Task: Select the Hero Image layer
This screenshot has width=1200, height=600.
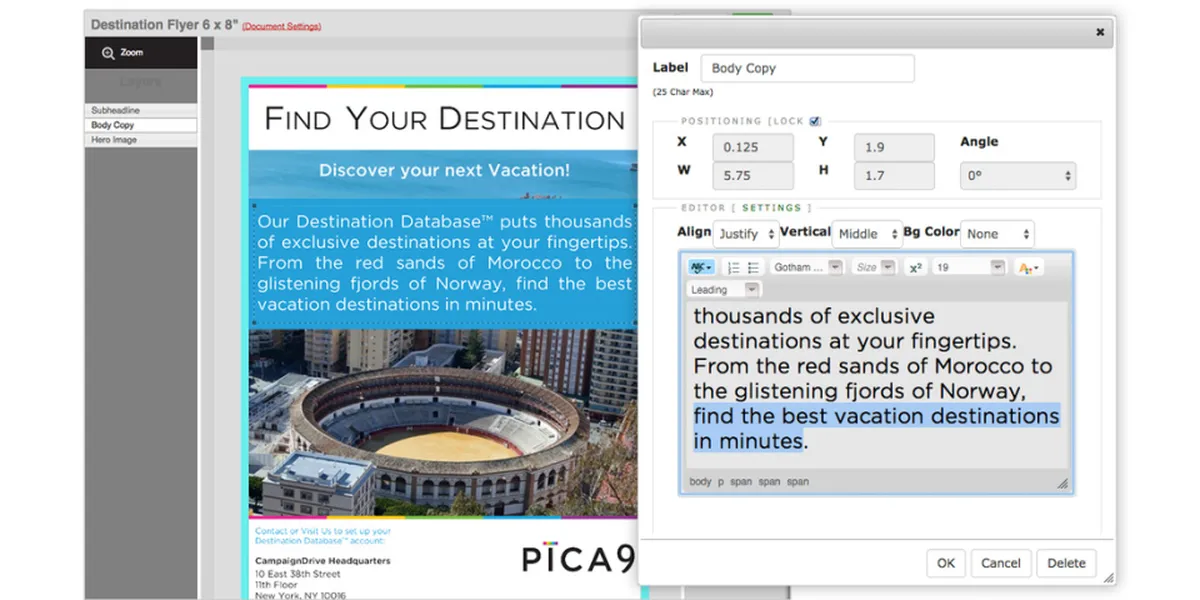Action: point(140,140)
